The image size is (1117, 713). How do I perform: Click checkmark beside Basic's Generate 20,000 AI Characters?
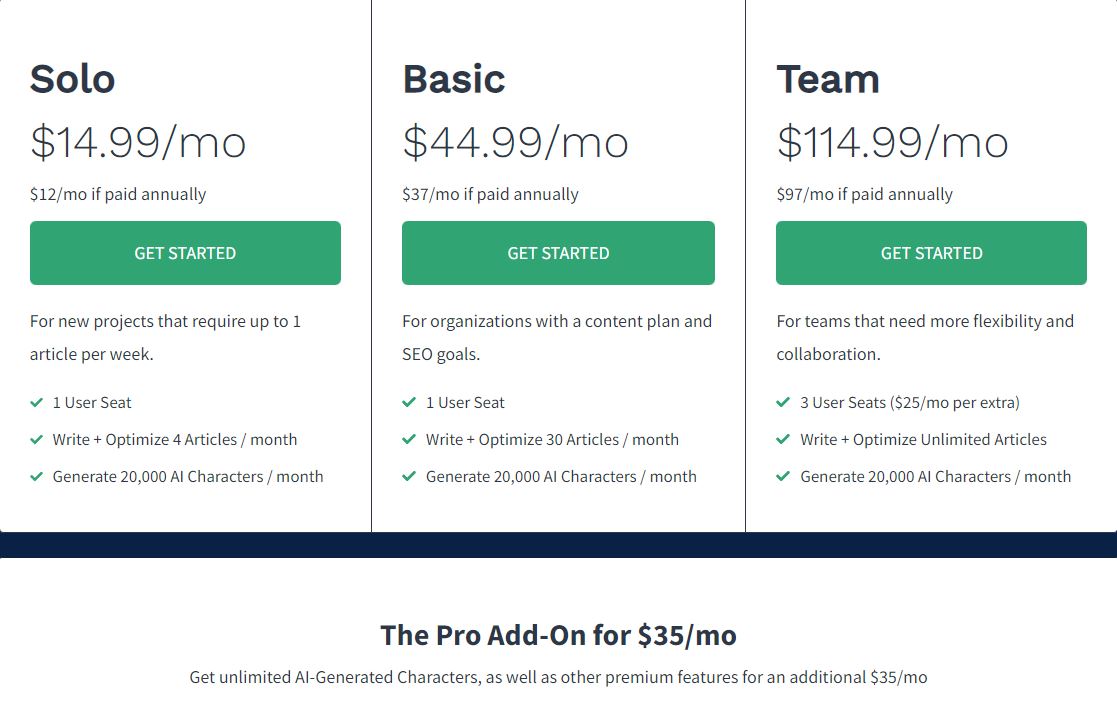click(x=409, y=476)
